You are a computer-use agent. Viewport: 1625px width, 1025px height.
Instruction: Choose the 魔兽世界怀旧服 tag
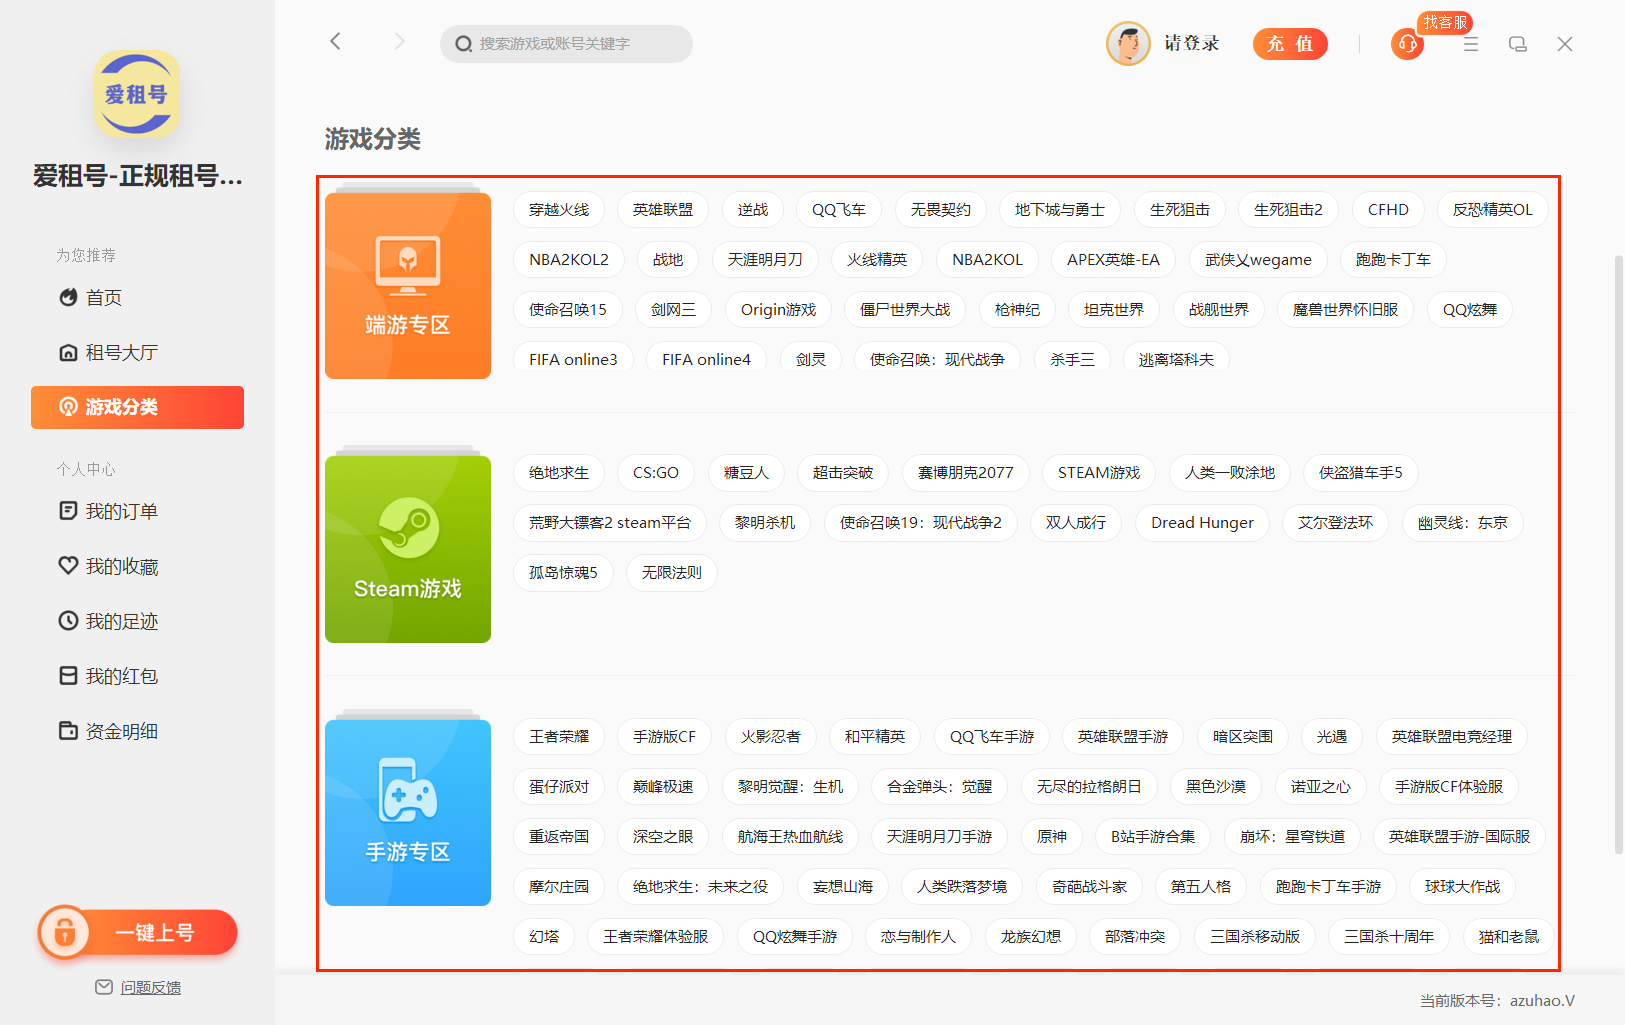coord(1345,310)
